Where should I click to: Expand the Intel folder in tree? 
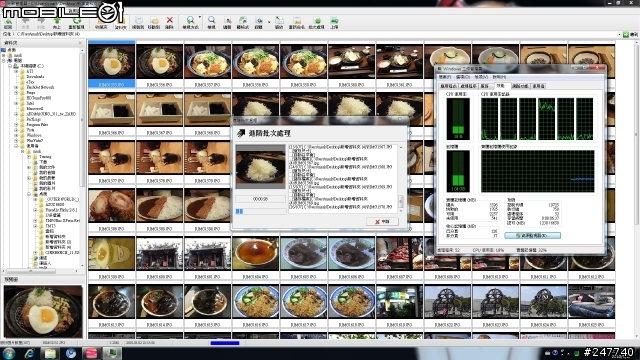tap(16, 103)
